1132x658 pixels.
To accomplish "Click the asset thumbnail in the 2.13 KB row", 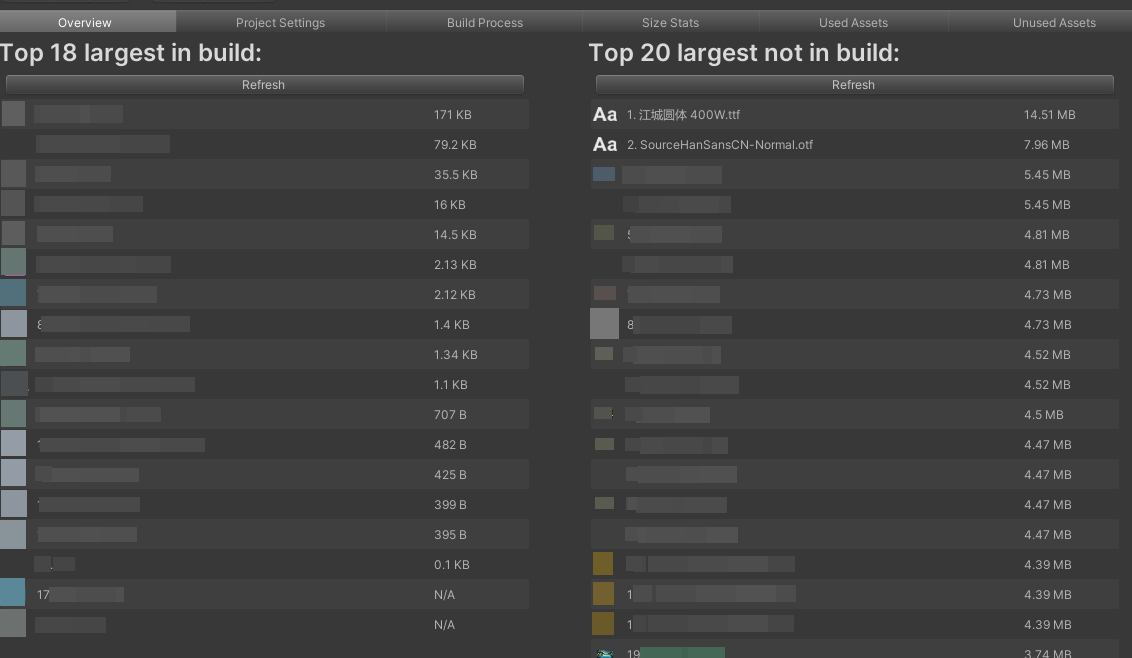I will [13, 264].
